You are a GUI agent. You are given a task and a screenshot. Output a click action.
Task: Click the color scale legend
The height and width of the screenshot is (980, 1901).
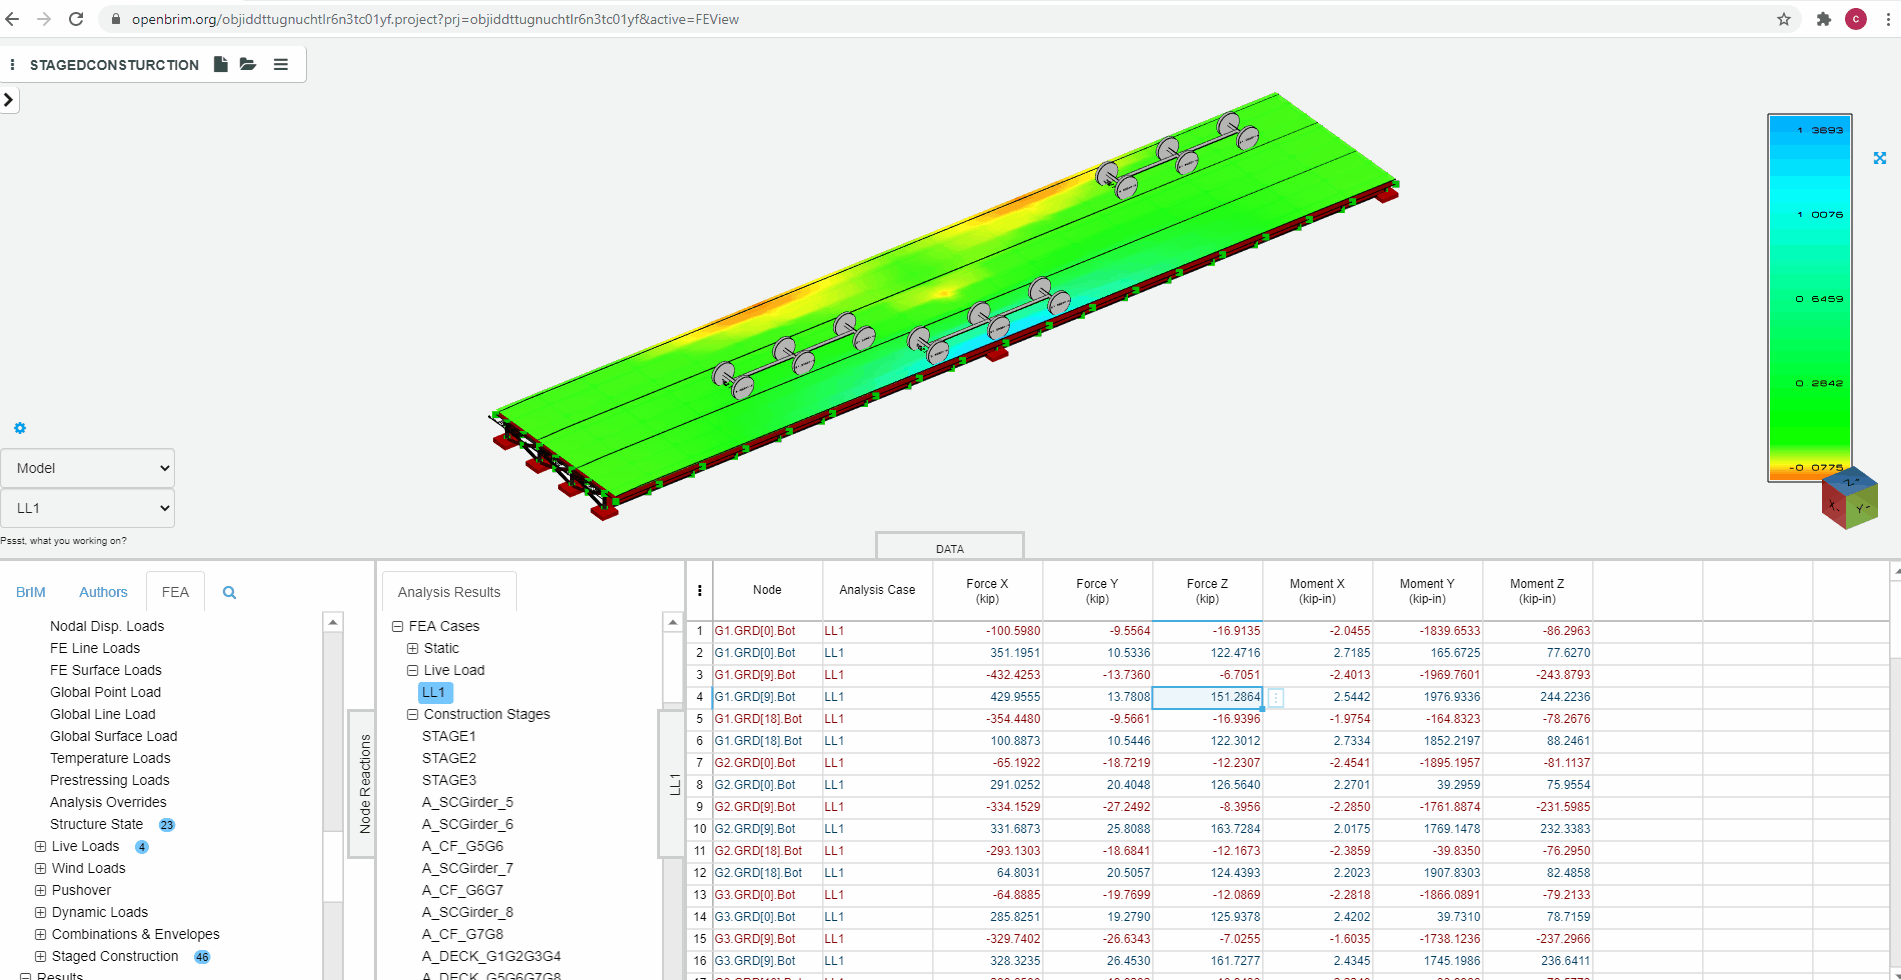point(1809,300)
